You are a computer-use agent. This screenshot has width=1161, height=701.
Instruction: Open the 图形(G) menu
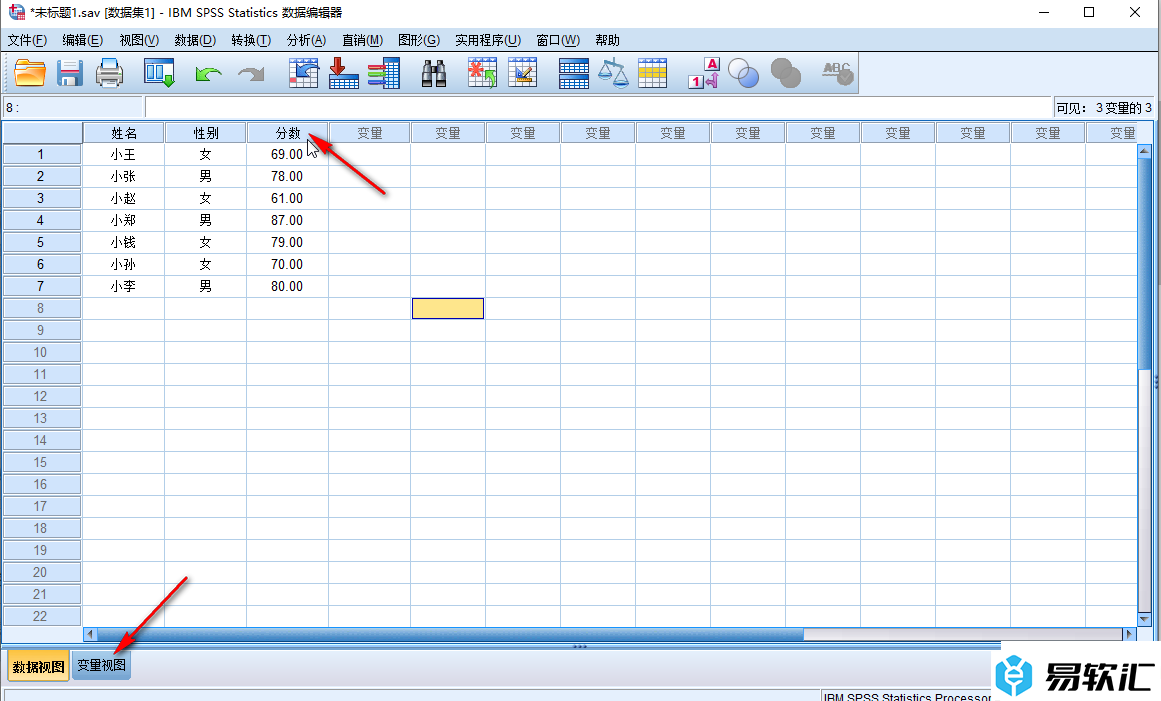[418, 40]
